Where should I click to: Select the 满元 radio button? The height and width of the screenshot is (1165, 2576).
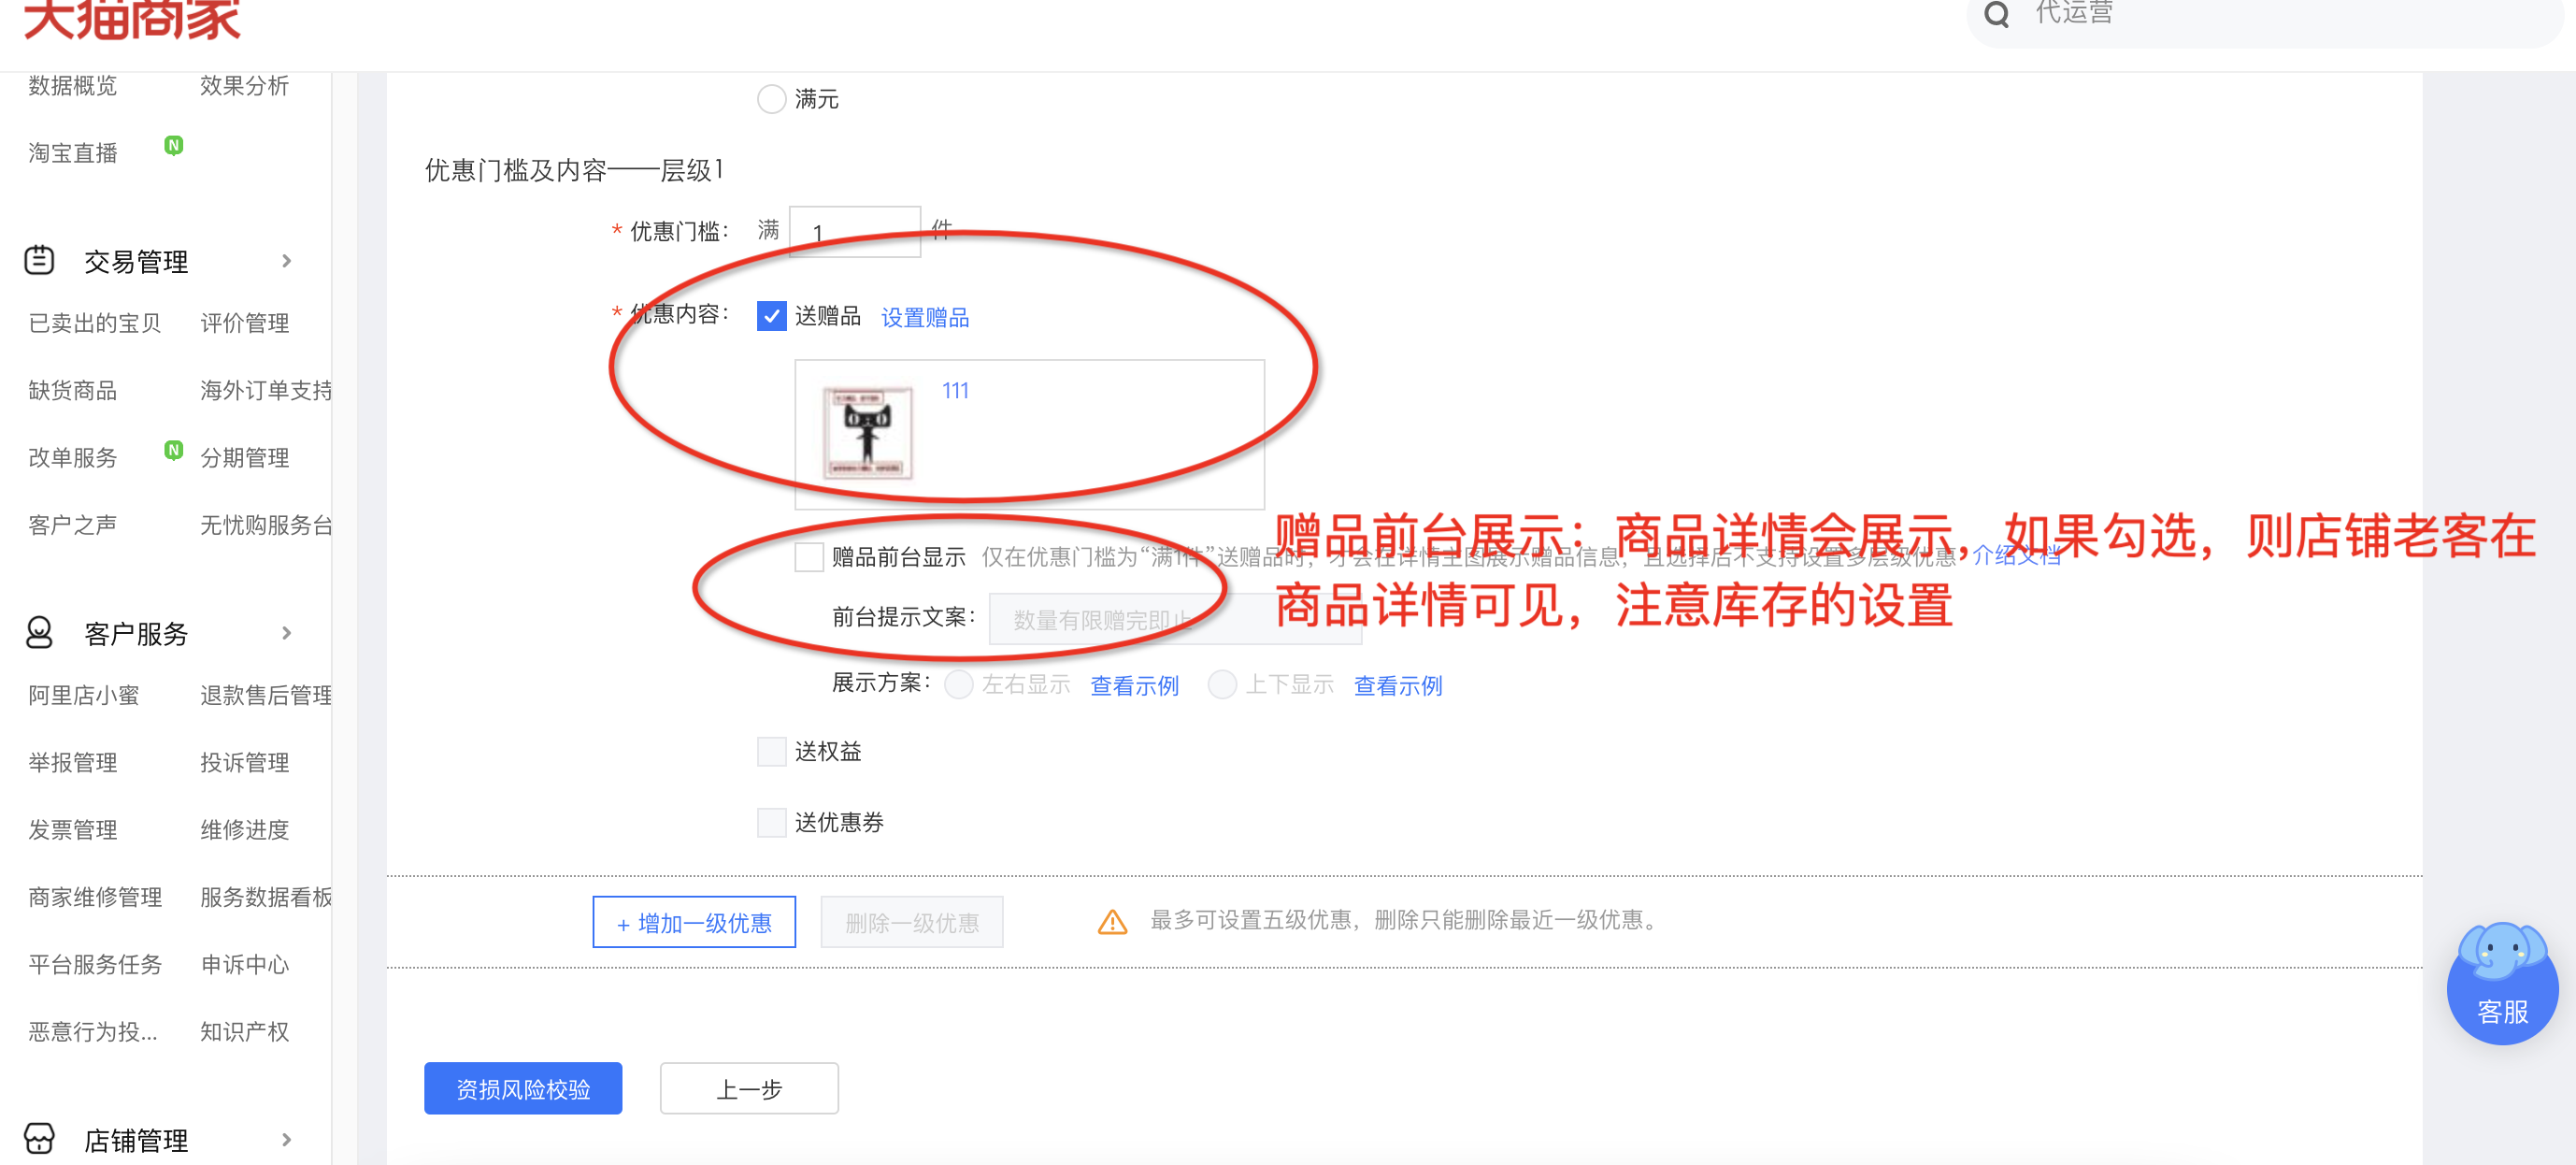pos(771,99)
